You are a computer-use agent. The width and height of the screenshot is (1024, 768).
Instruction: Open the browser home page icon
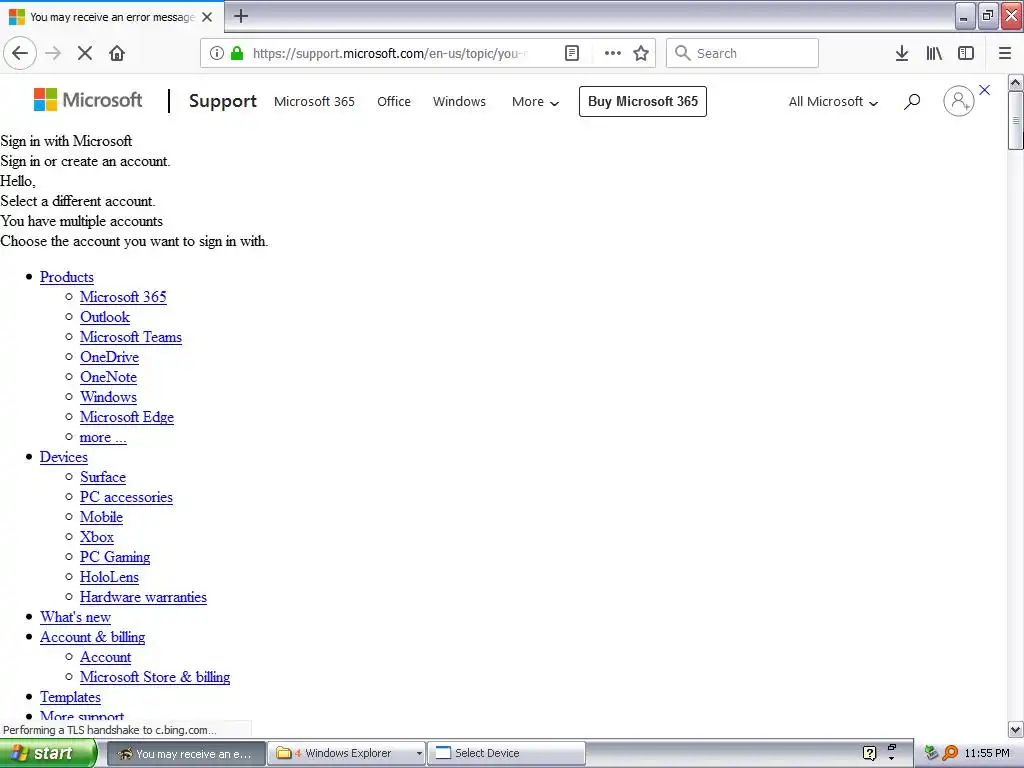click(117, 54)
